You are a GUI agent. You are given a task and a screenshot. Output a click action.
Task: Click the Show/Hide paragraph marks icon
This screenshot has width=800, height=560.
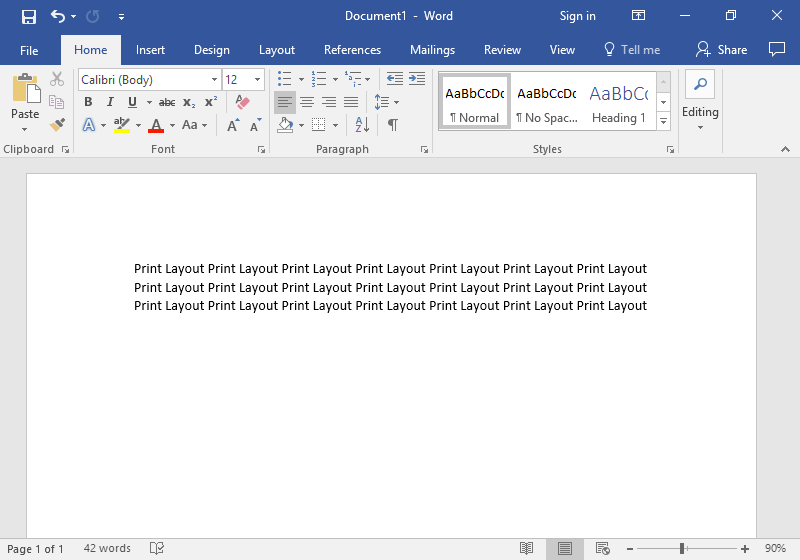pos(393,125)
